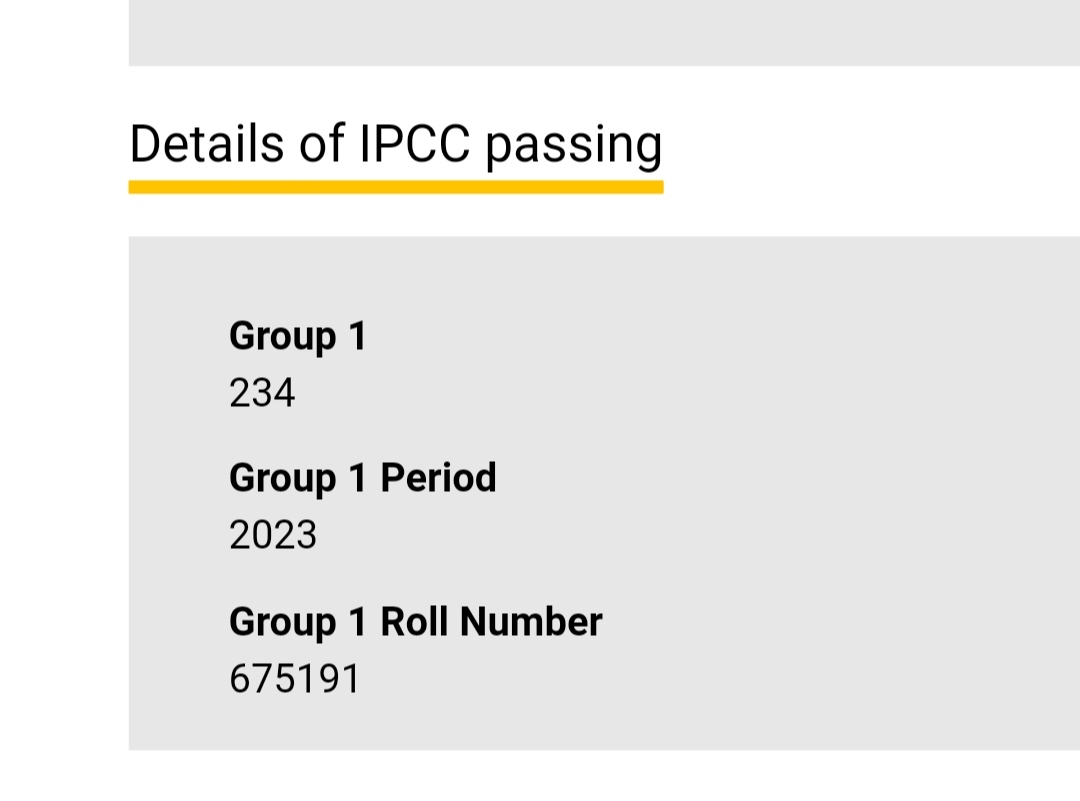The image size is (1080, 801).
Task: Click the Group 1 value 234
Action: [x=262, y=393]
